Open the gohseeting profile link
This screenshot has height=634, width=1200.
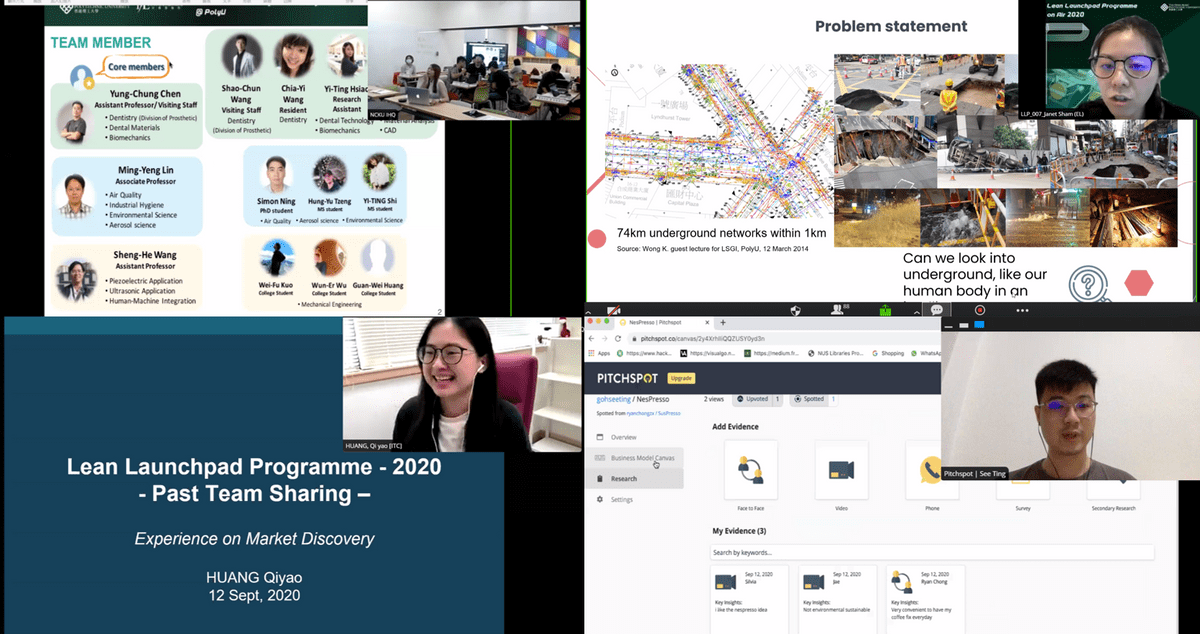coord(617,398)
